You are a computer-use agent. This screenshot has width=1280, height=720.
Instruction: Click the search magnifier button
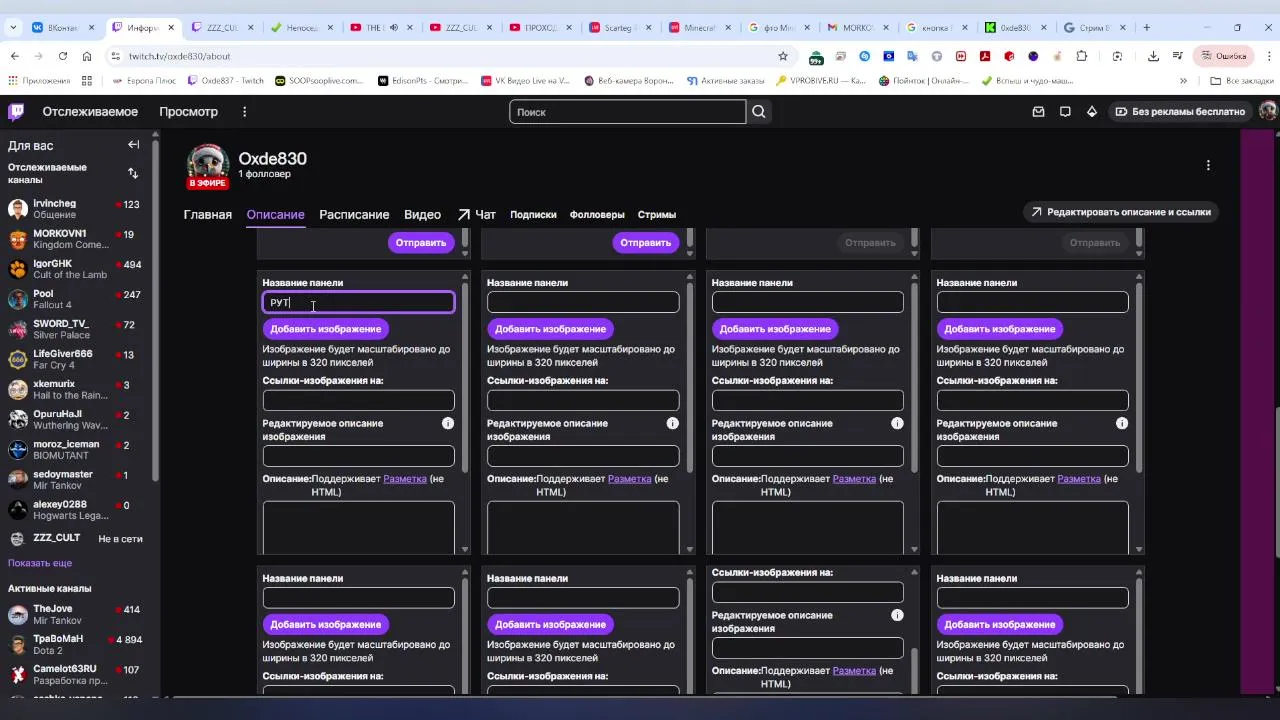point(759,112)
